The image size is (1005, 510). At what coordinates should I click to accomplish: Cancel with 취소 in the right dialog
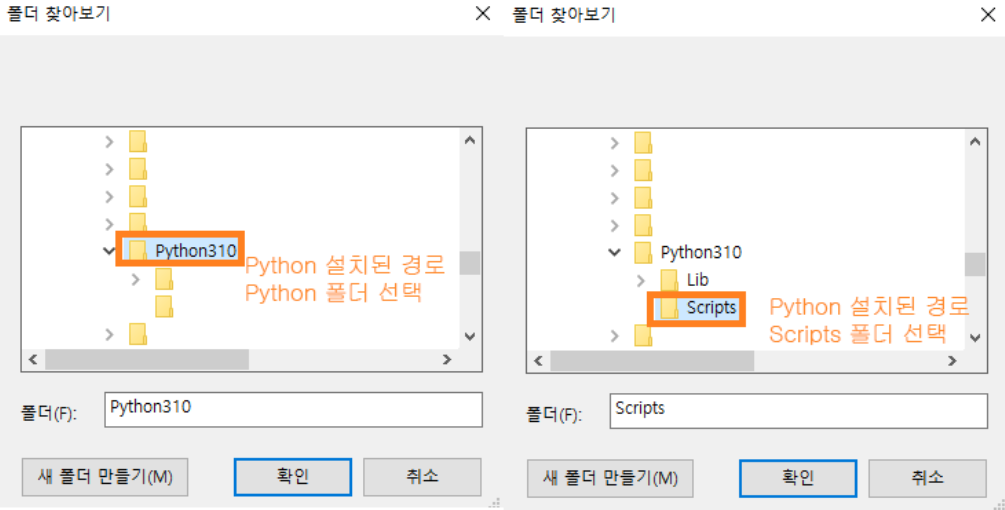(927, 478)
